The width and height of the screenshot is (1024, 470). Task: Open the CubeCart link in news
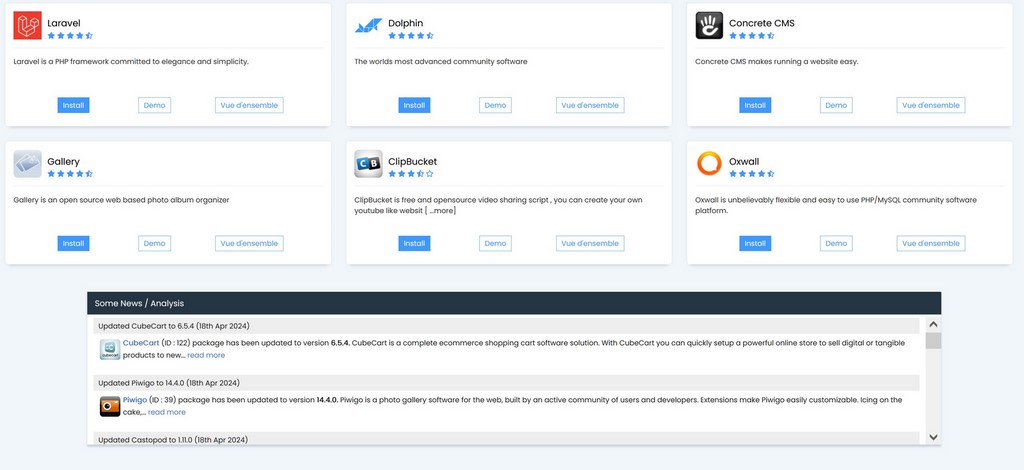point(141,343)
